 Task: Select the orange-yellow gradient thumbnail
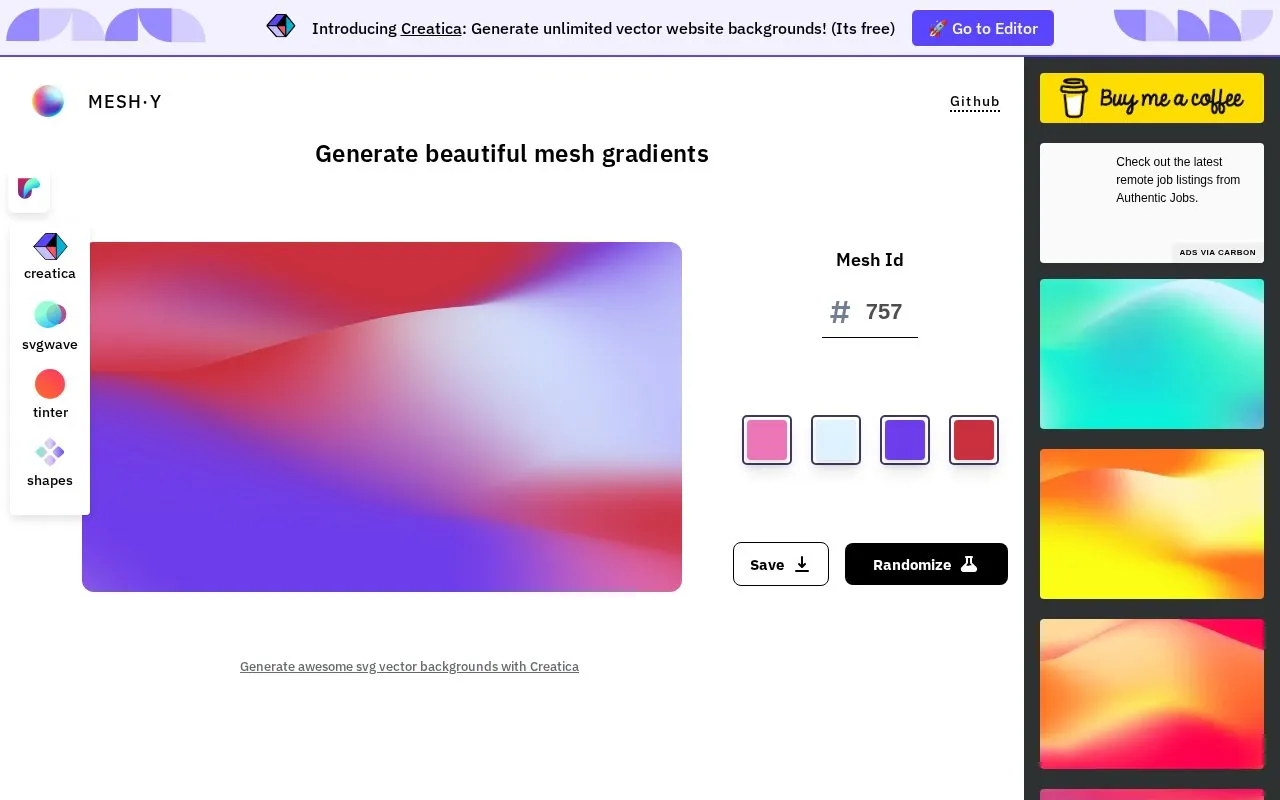pos(1152,524)
